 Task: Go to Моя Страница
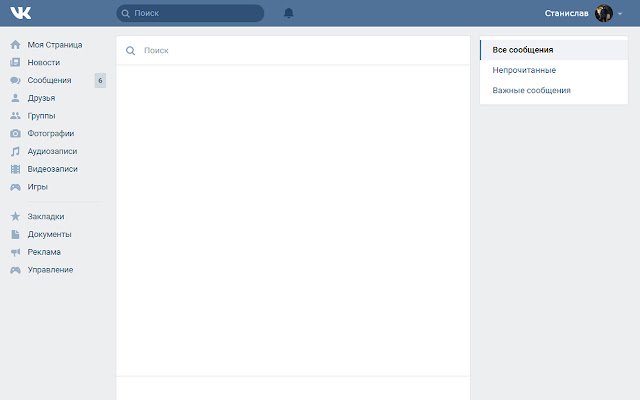click(55, 45)
